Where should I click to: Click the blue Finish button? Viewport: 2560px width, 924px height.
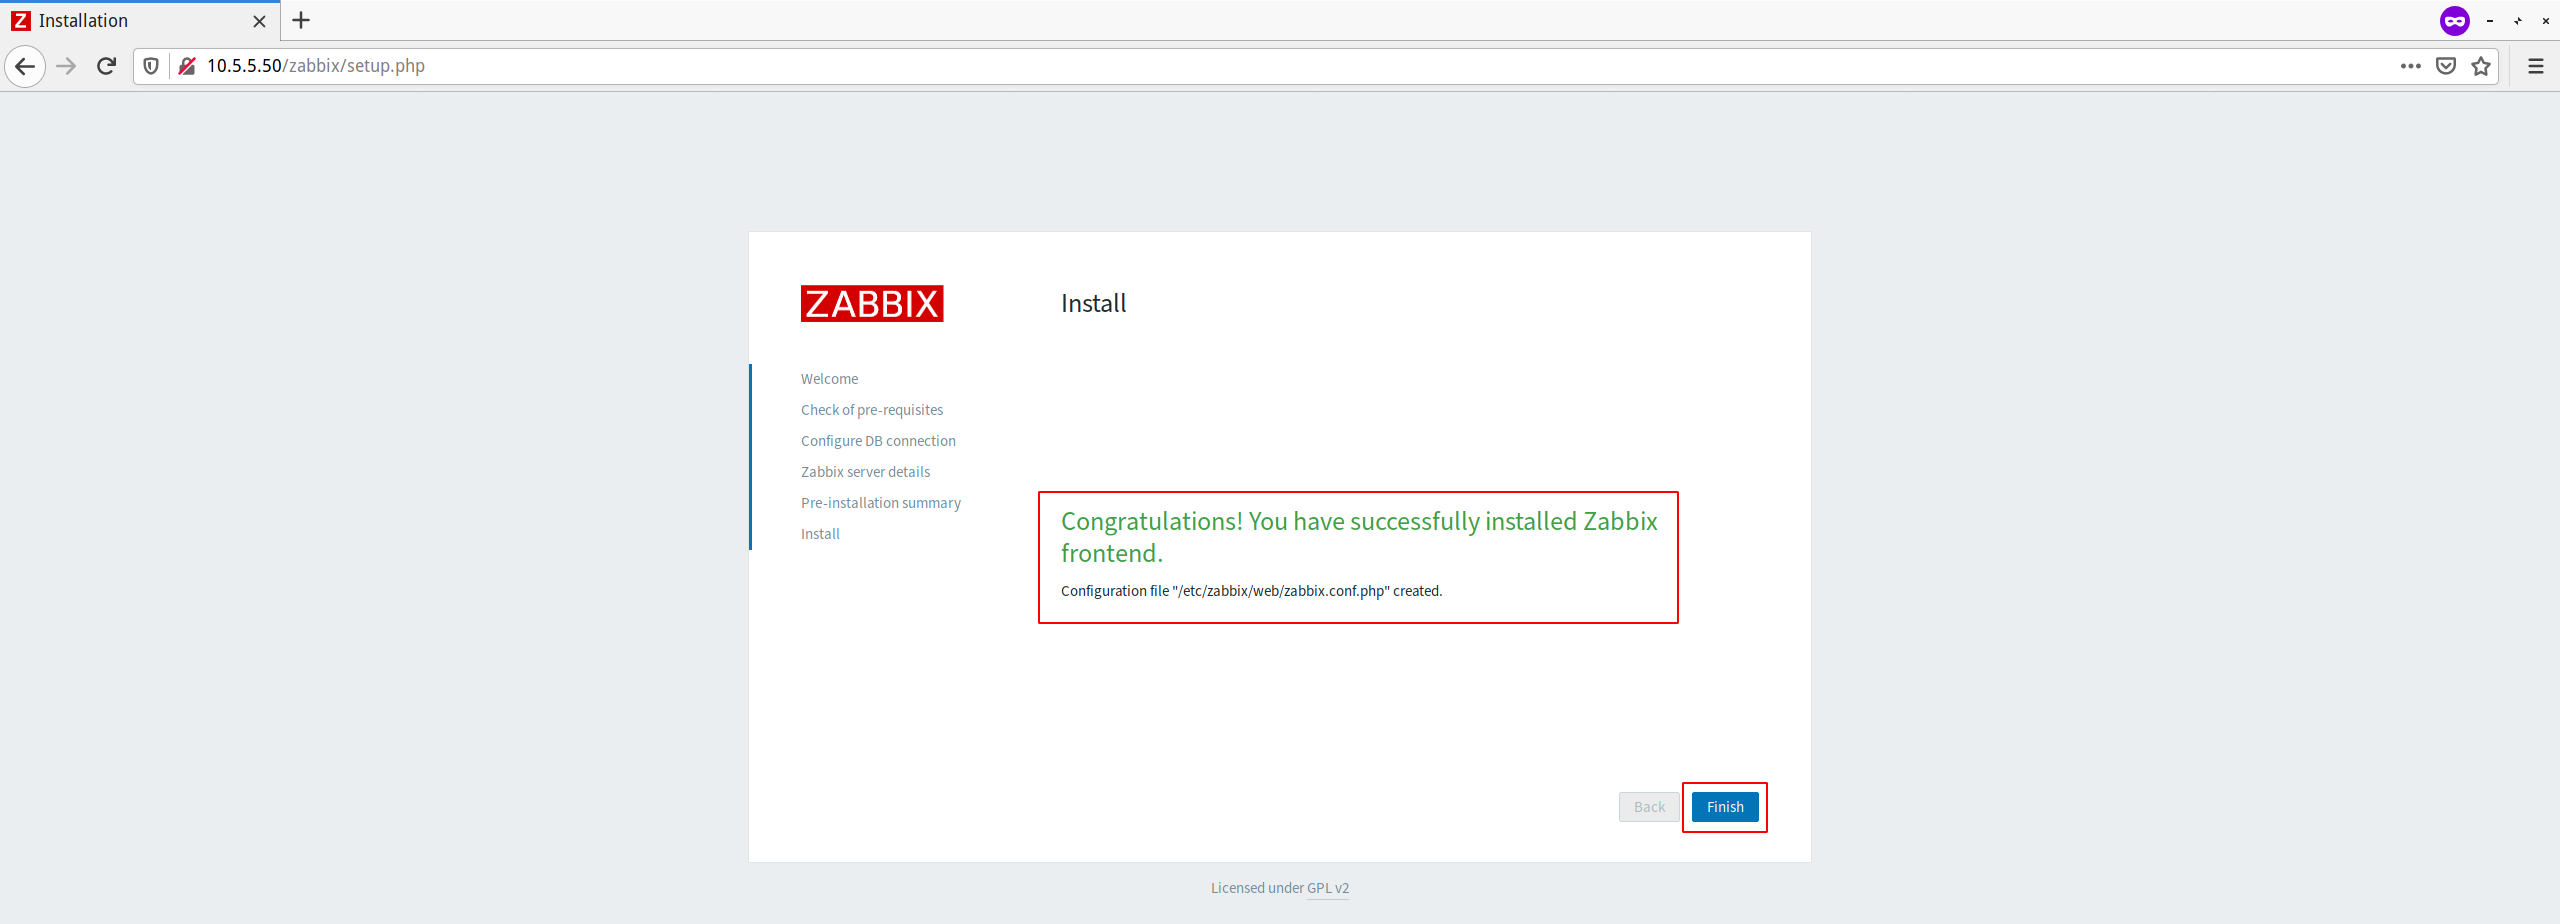1725,807
